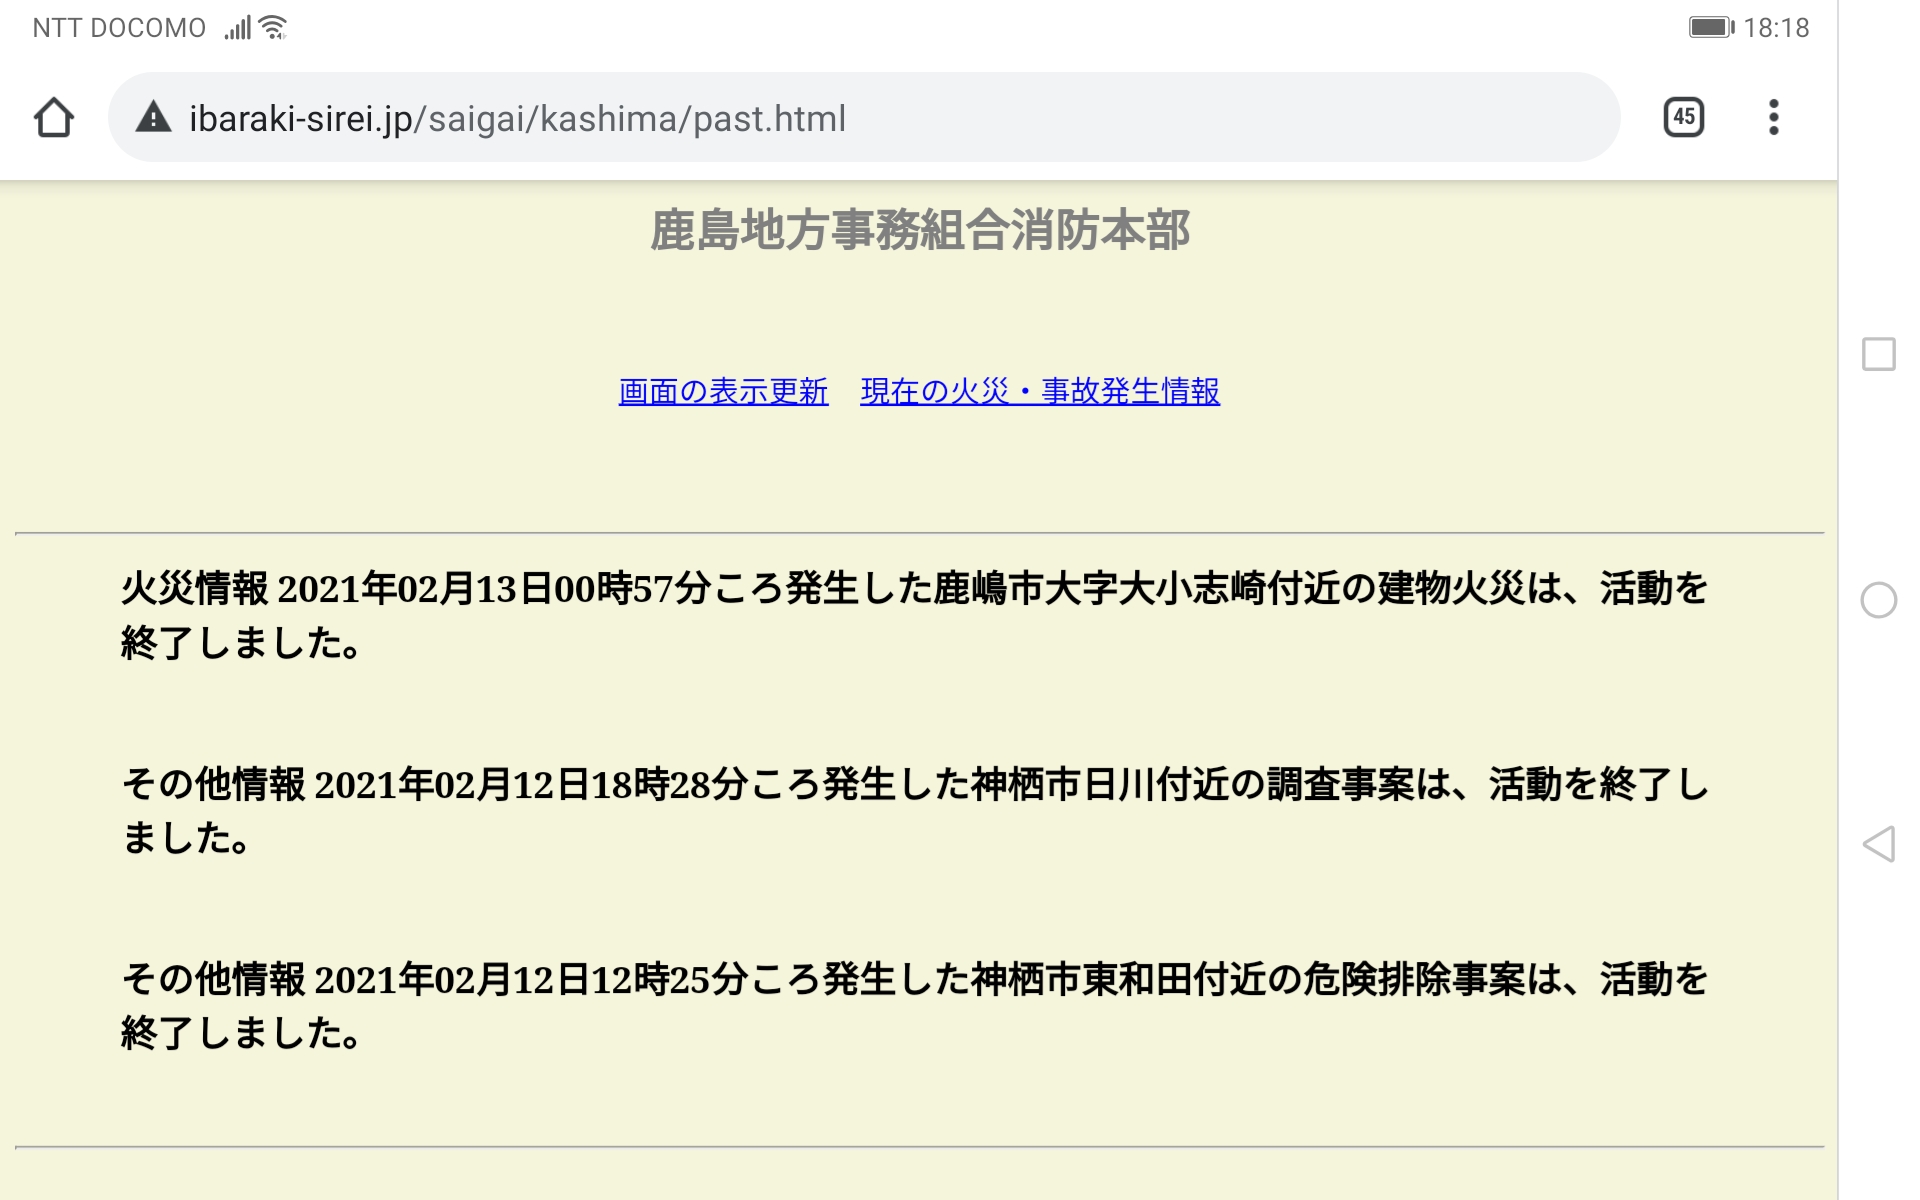
Task: Tap the NTT DOCOMO carrier label
Action: pyautogui.click(x=119, y=27)
